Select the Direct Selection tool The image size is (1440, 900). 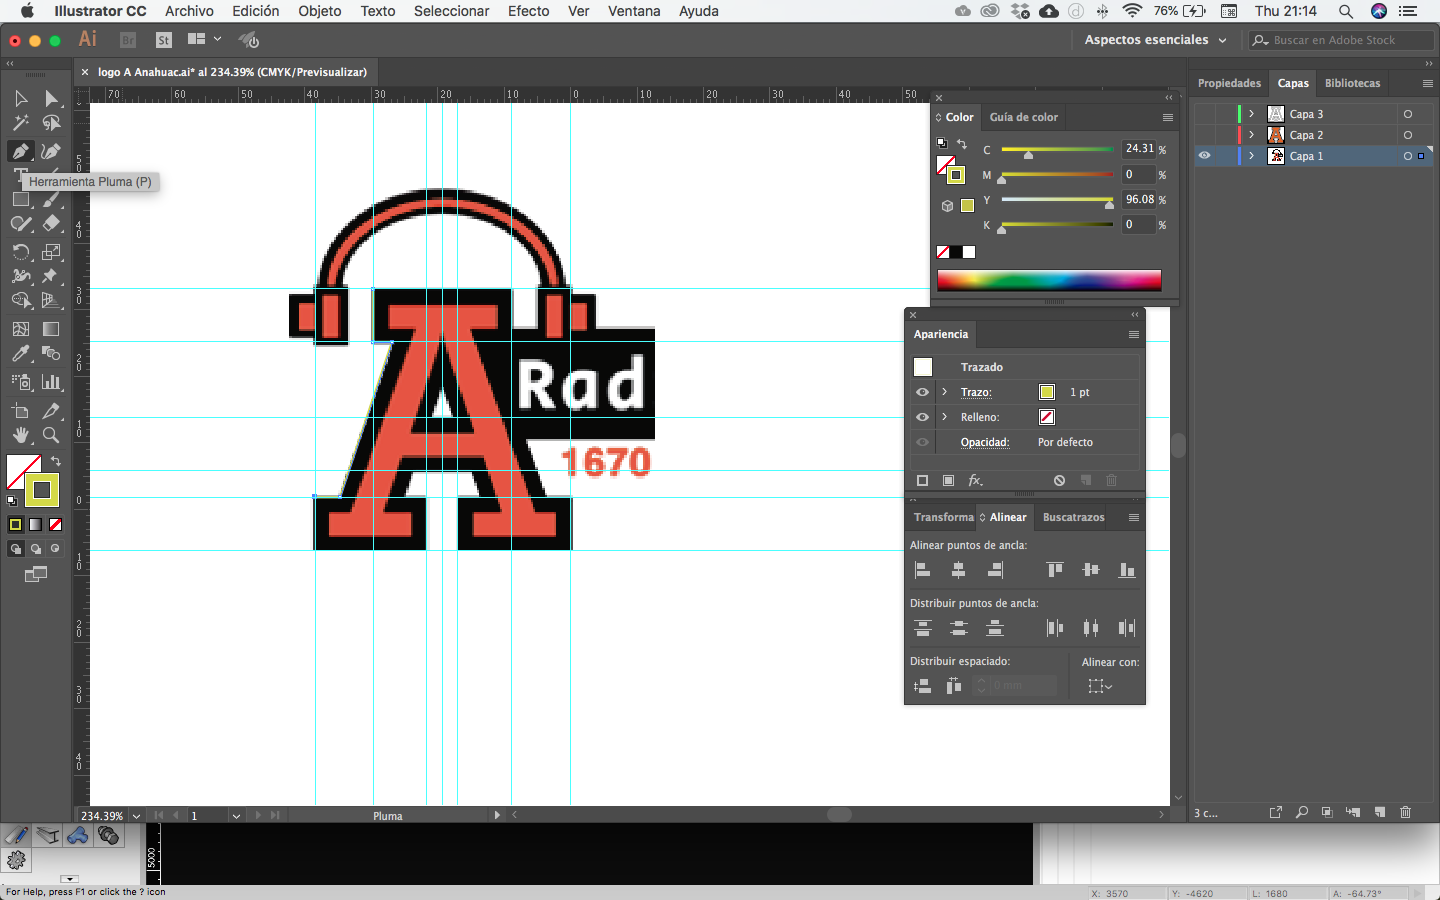[51, 98]
